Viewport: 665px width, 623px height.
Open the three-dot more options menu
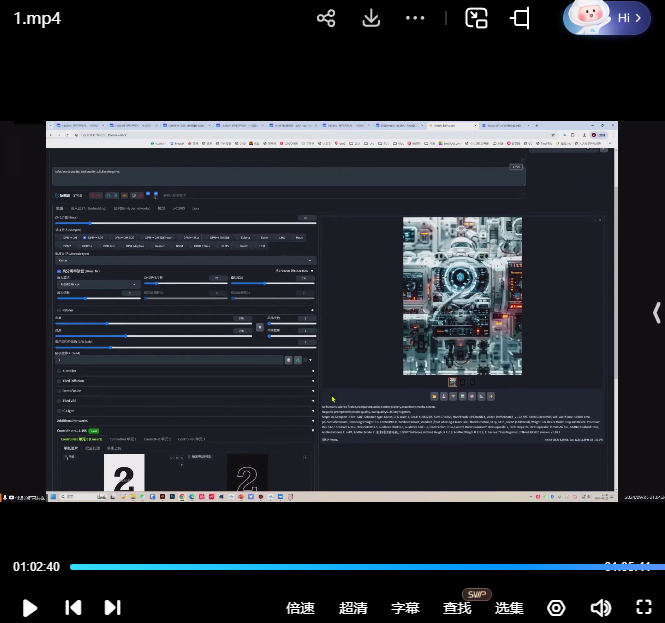click(415, 18)
